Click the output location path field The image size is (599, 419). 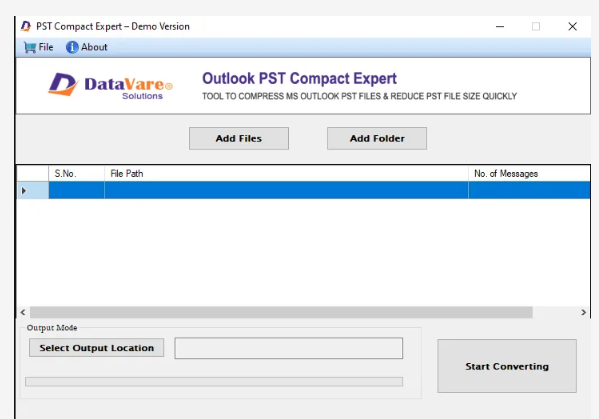(x=288, y=348)
